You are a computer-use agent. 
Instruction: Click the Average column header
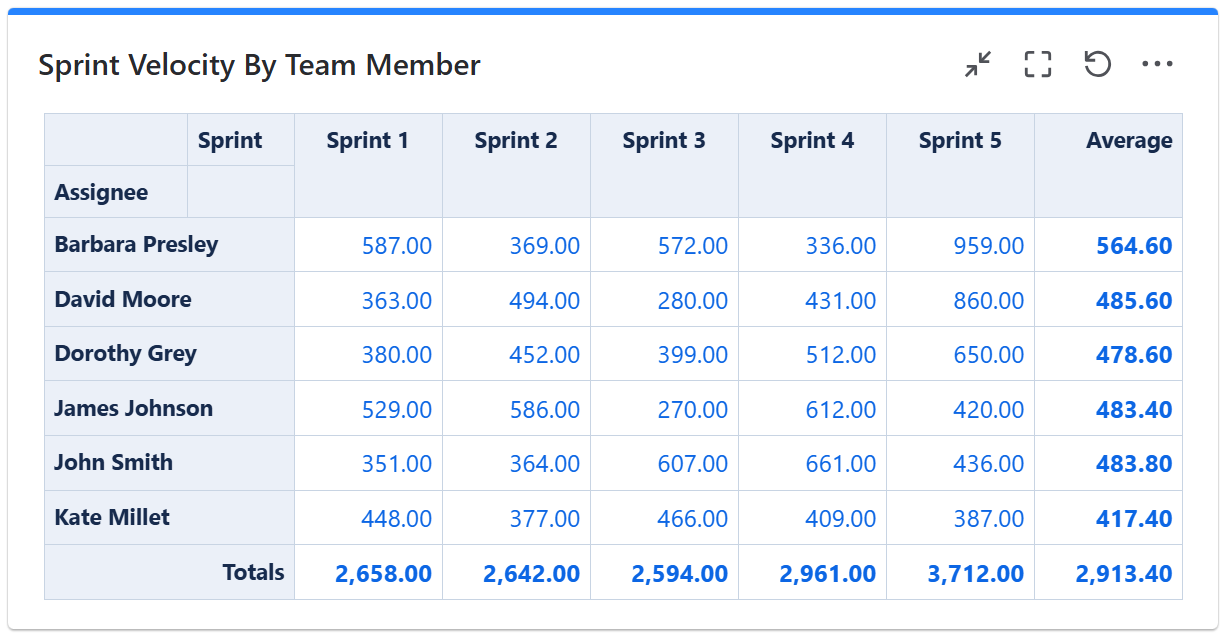pos(1129,141)
